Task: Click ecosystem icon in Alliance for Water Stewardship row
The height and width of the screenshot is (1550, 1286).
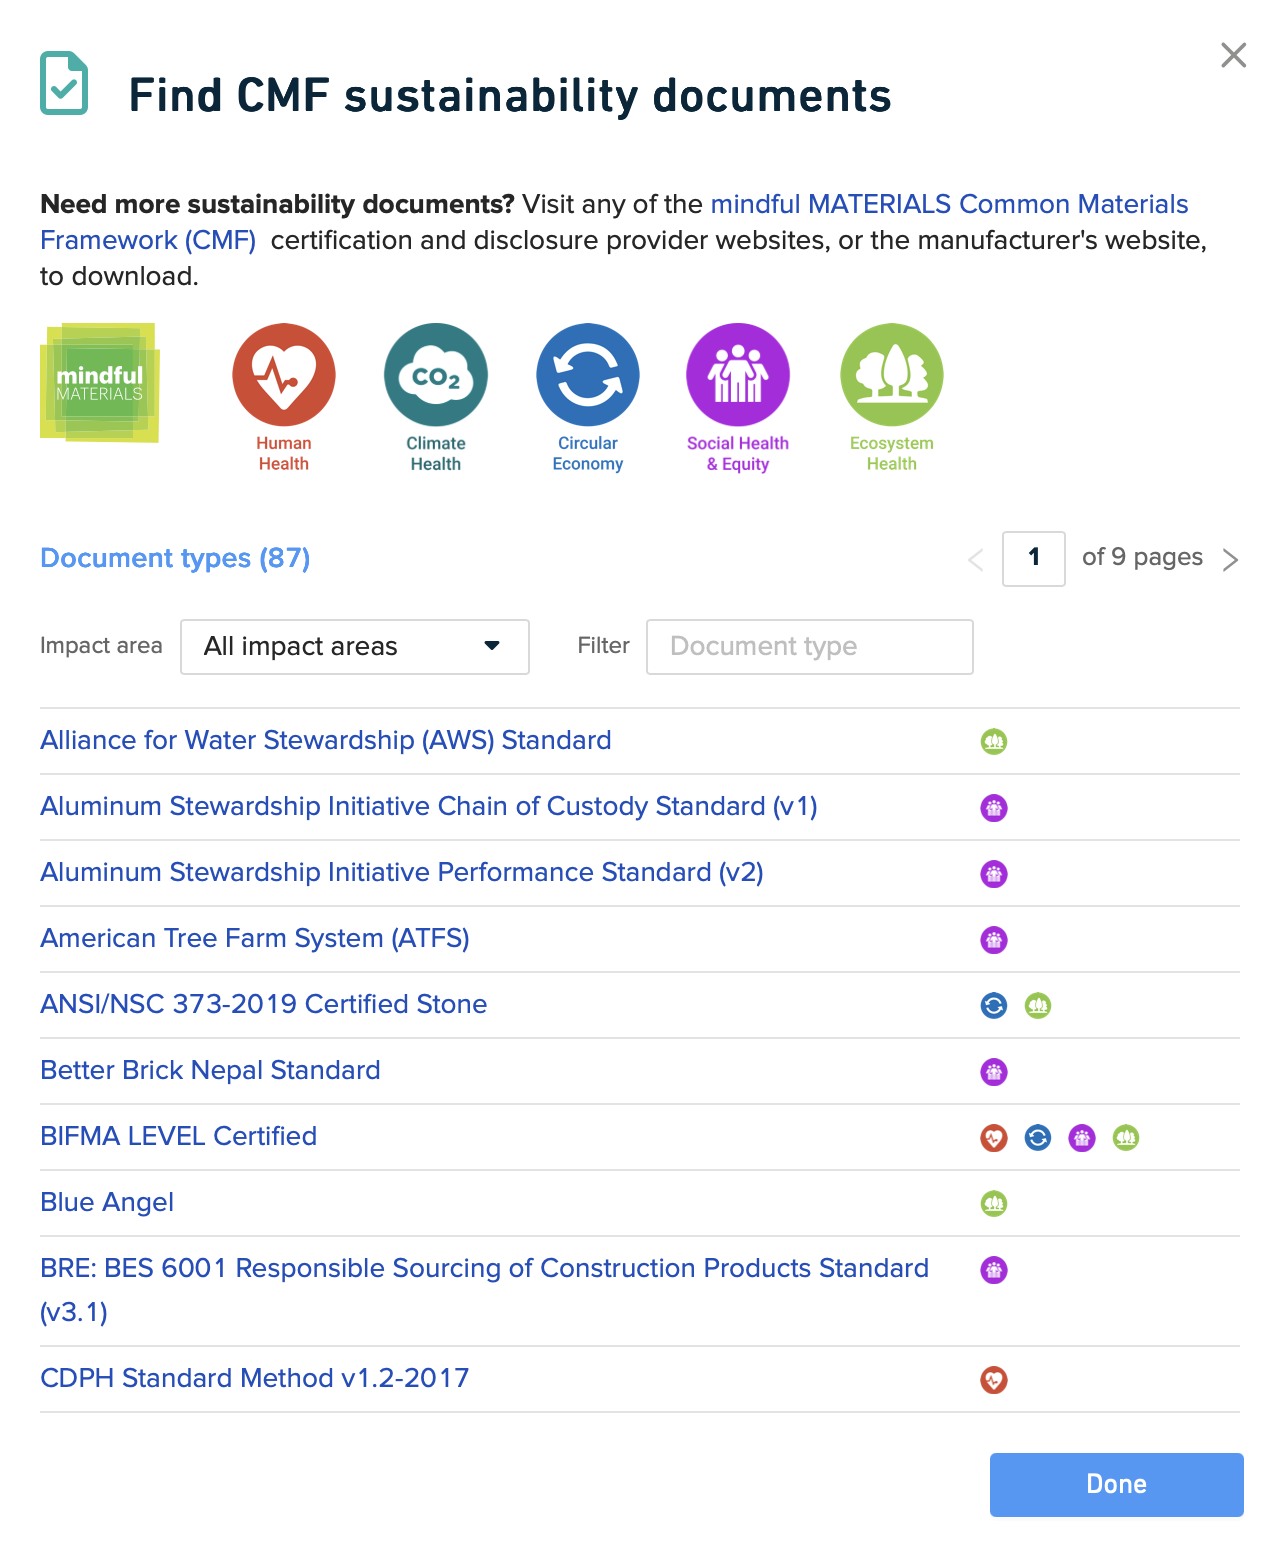Action: (x=994, y=741)
